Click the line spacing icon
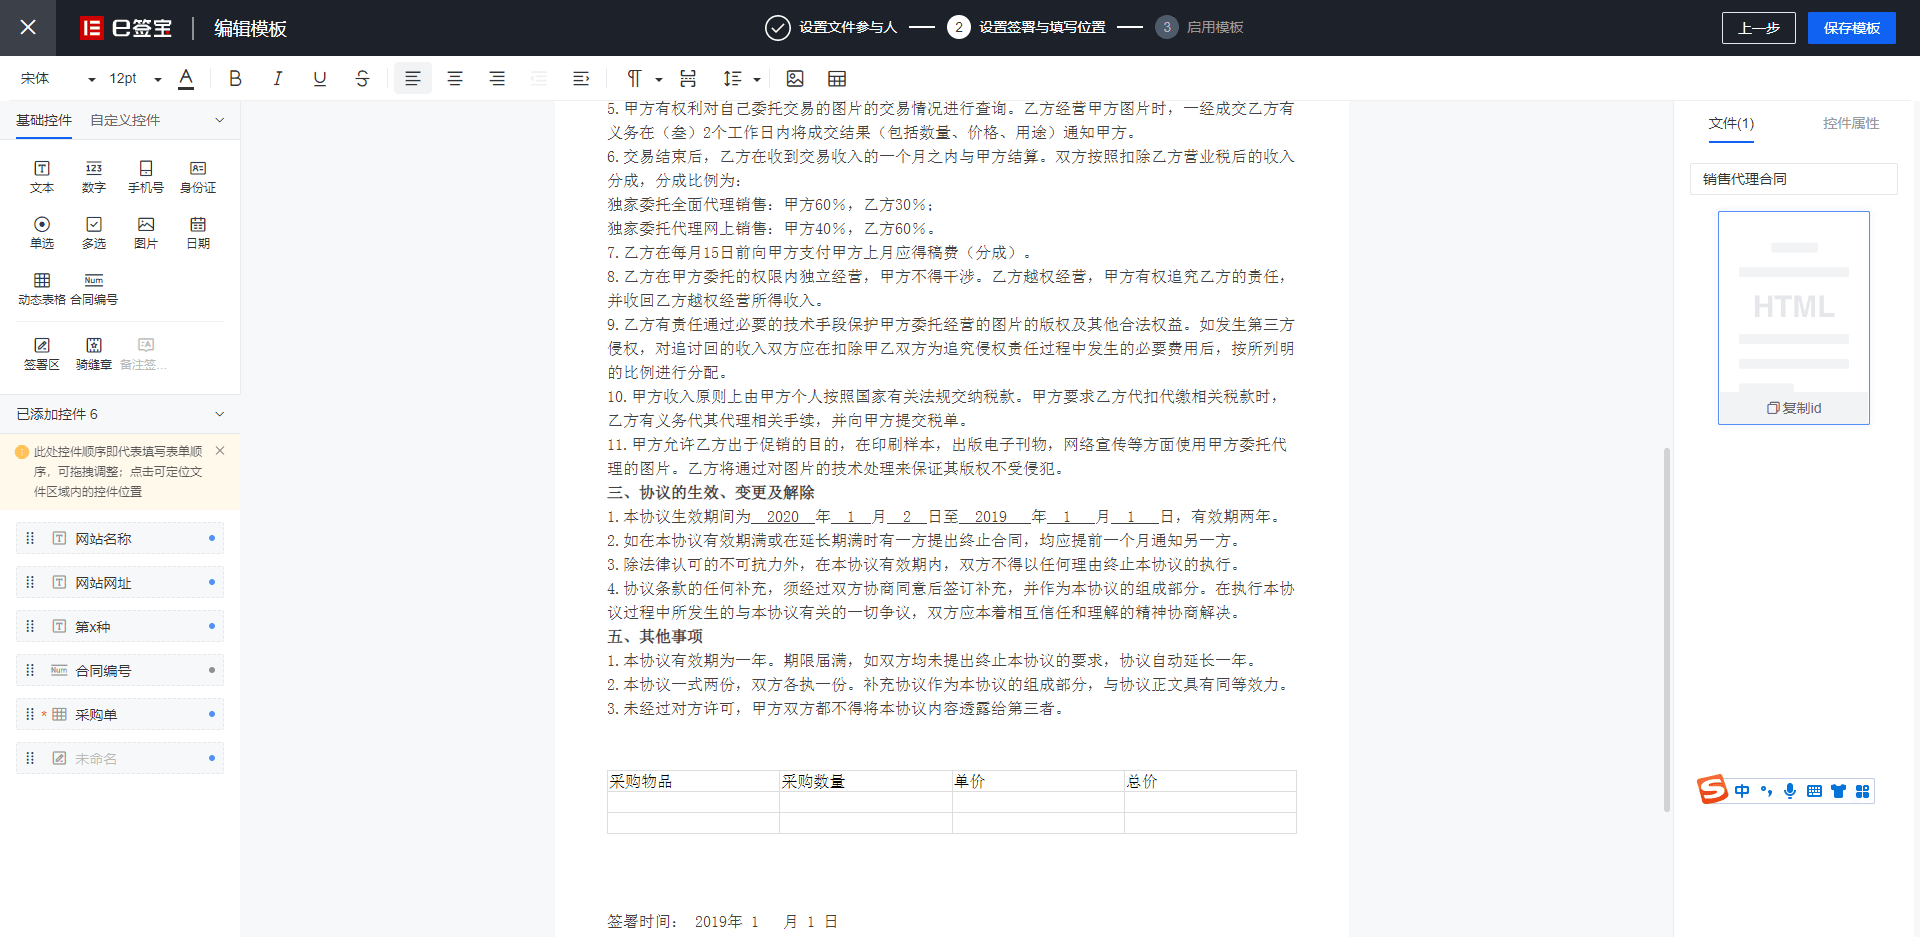Viewport: 1920px width, 937px height. 732,78
